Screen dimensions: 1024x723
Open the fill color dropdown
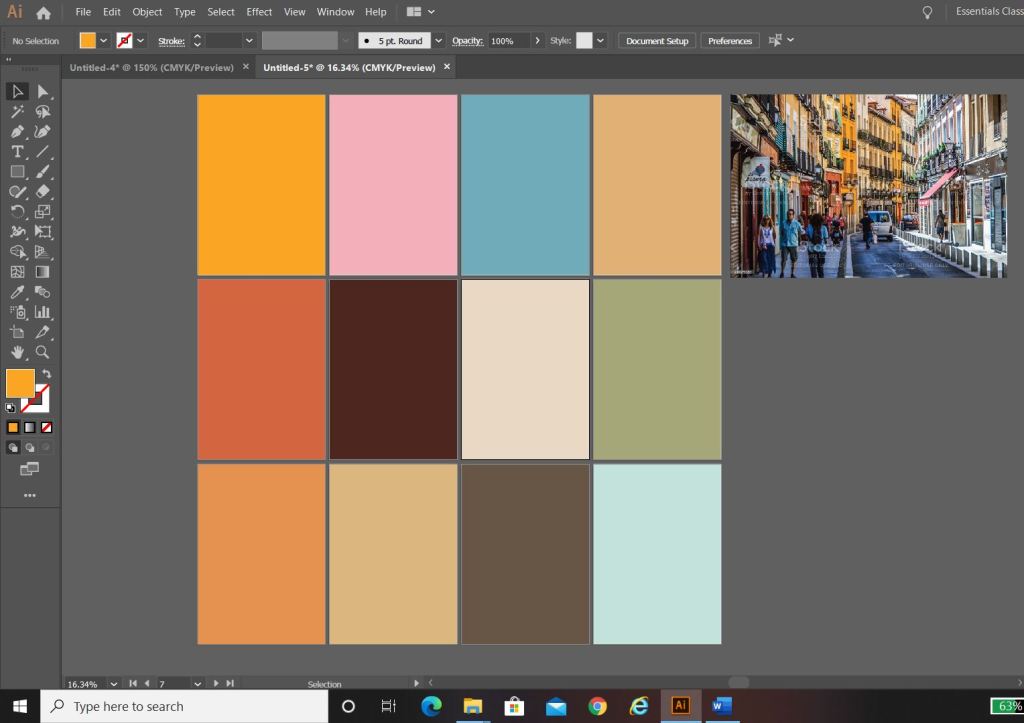(103, 41)
